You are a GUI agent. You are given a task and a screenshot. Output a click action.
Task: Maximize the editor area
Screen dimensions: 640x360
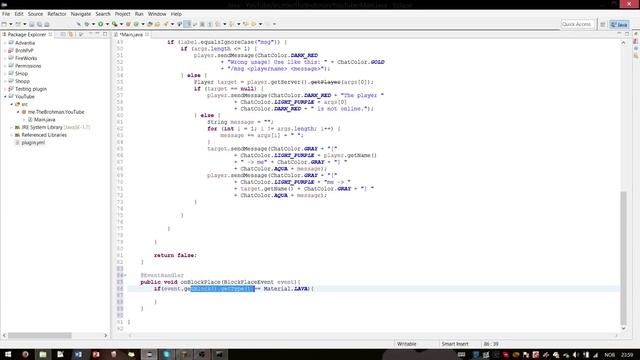tap(627, 34)
